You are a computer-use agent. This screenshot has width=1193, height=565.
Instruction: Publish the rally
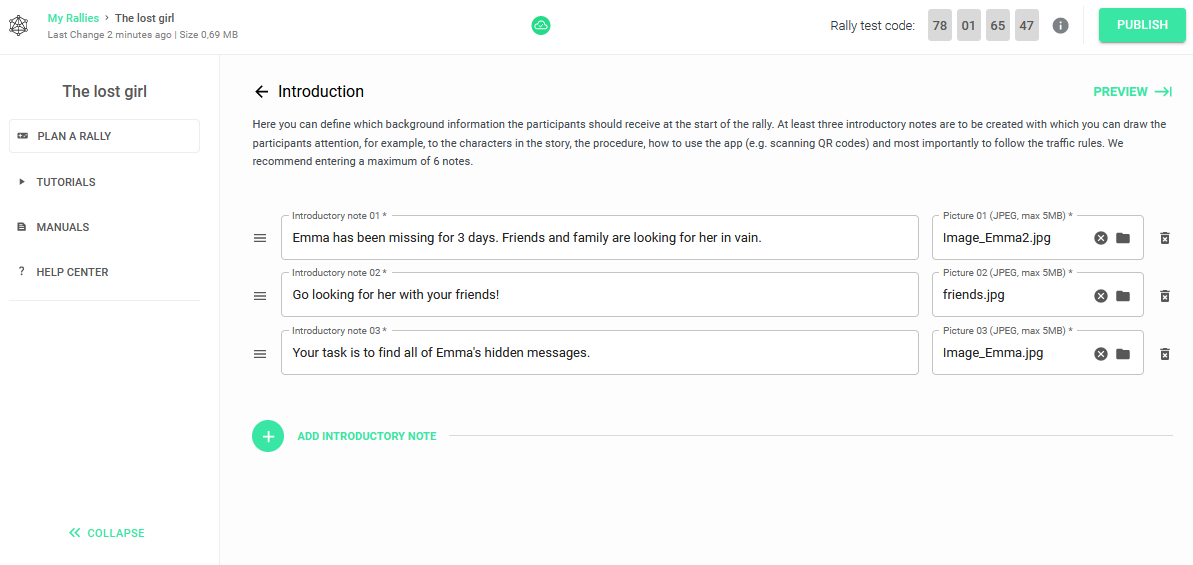point(1142,25)
